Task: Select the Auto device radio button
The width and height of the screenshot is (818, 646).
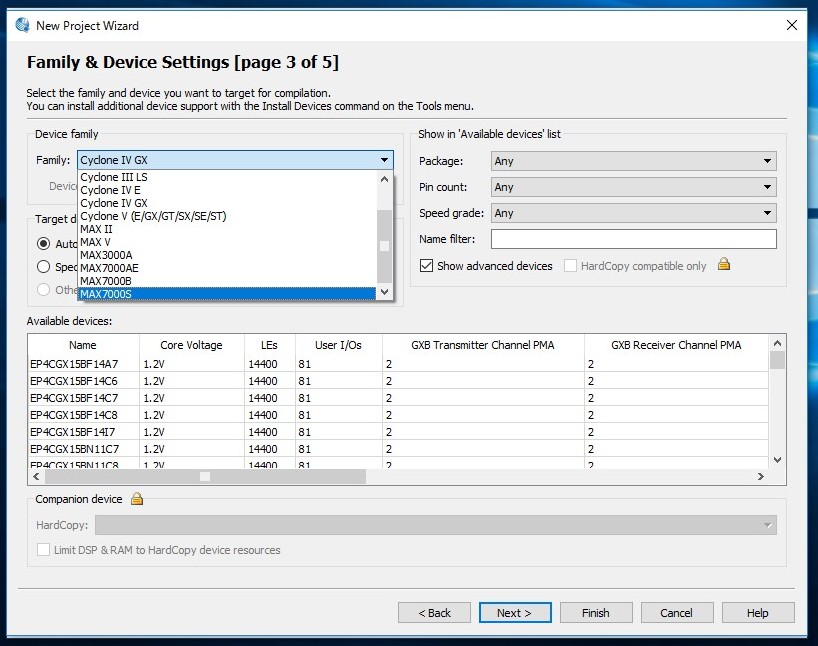Action: coord(43,243)
